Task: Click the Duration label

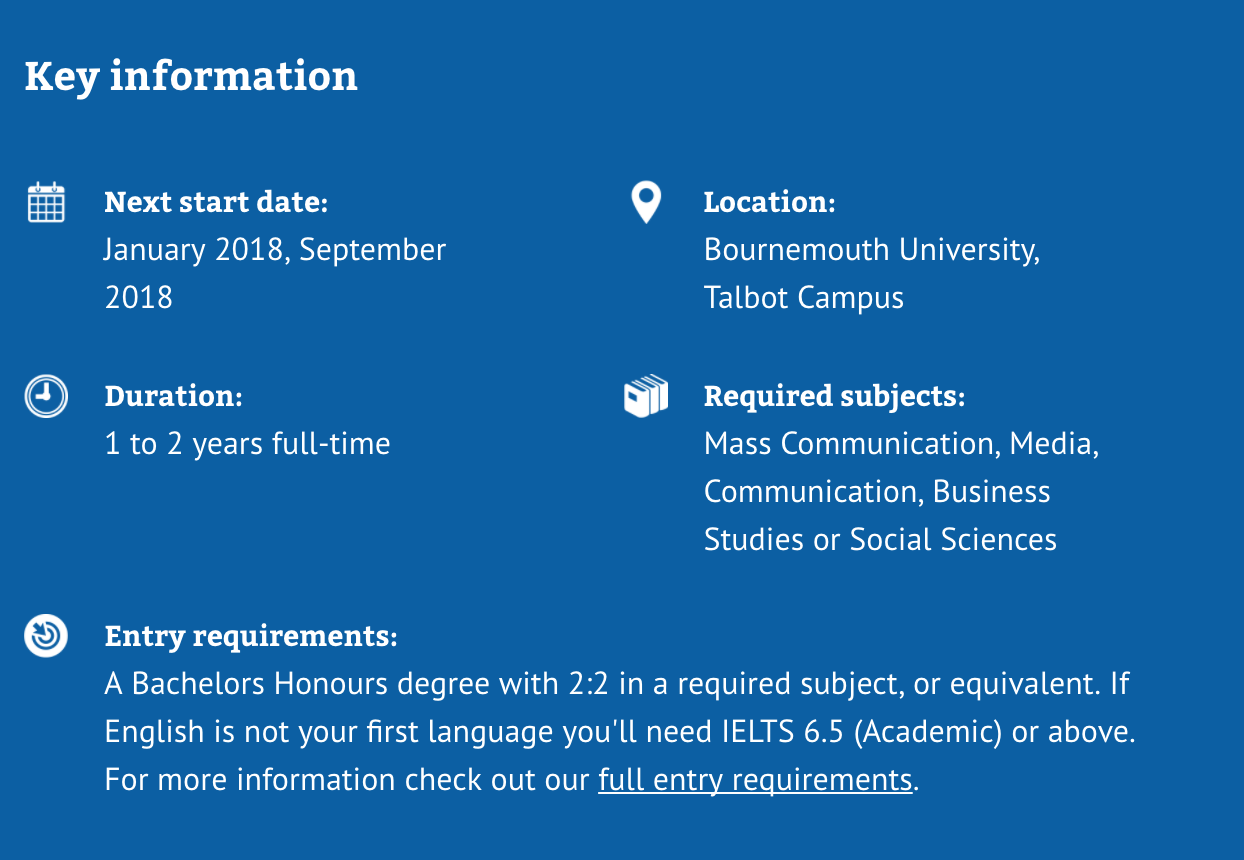Action: pos(173,396)
